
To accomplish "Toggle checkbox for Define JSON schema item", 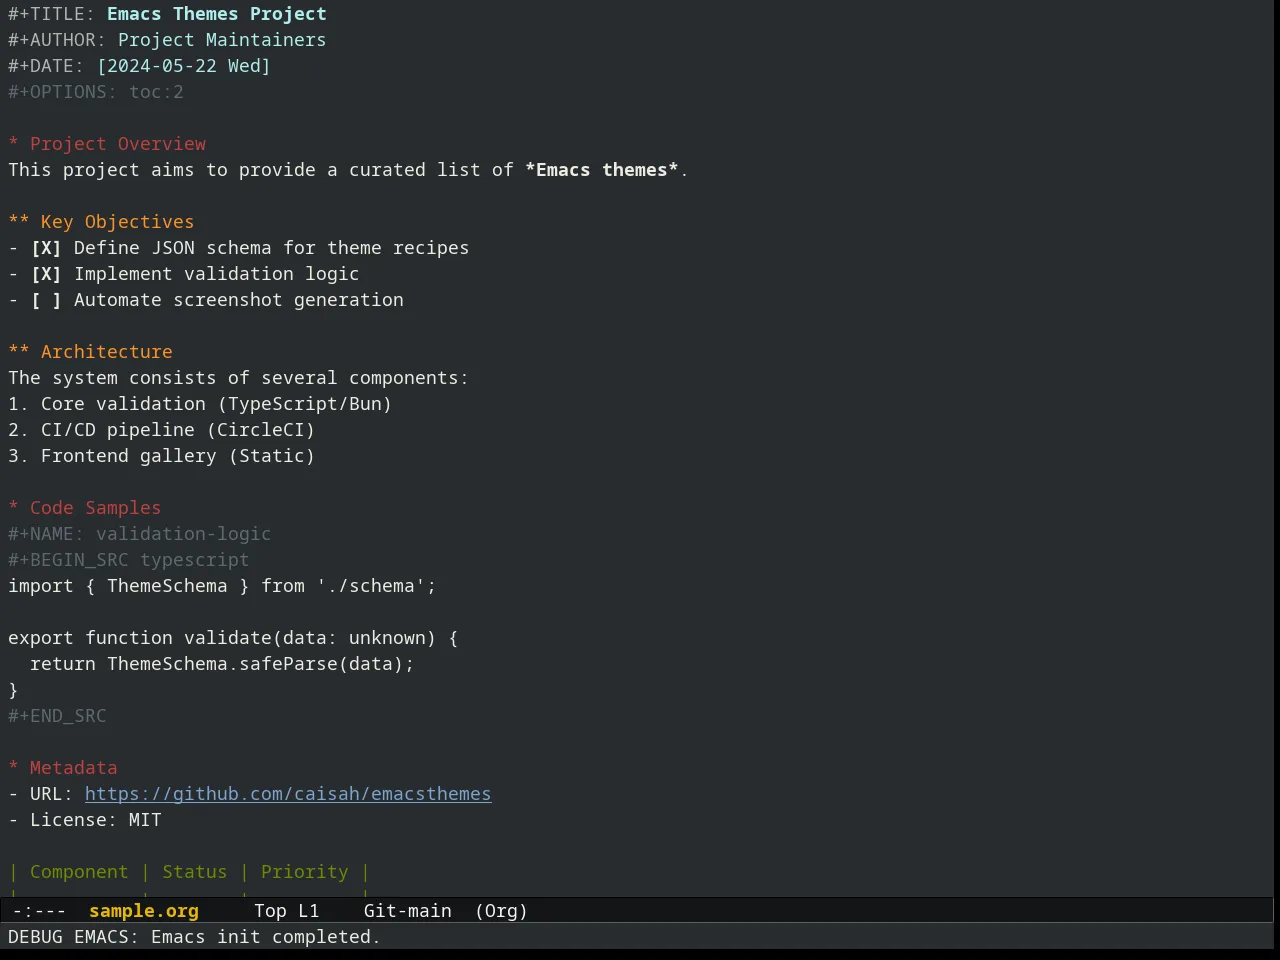I will point(46,248).
